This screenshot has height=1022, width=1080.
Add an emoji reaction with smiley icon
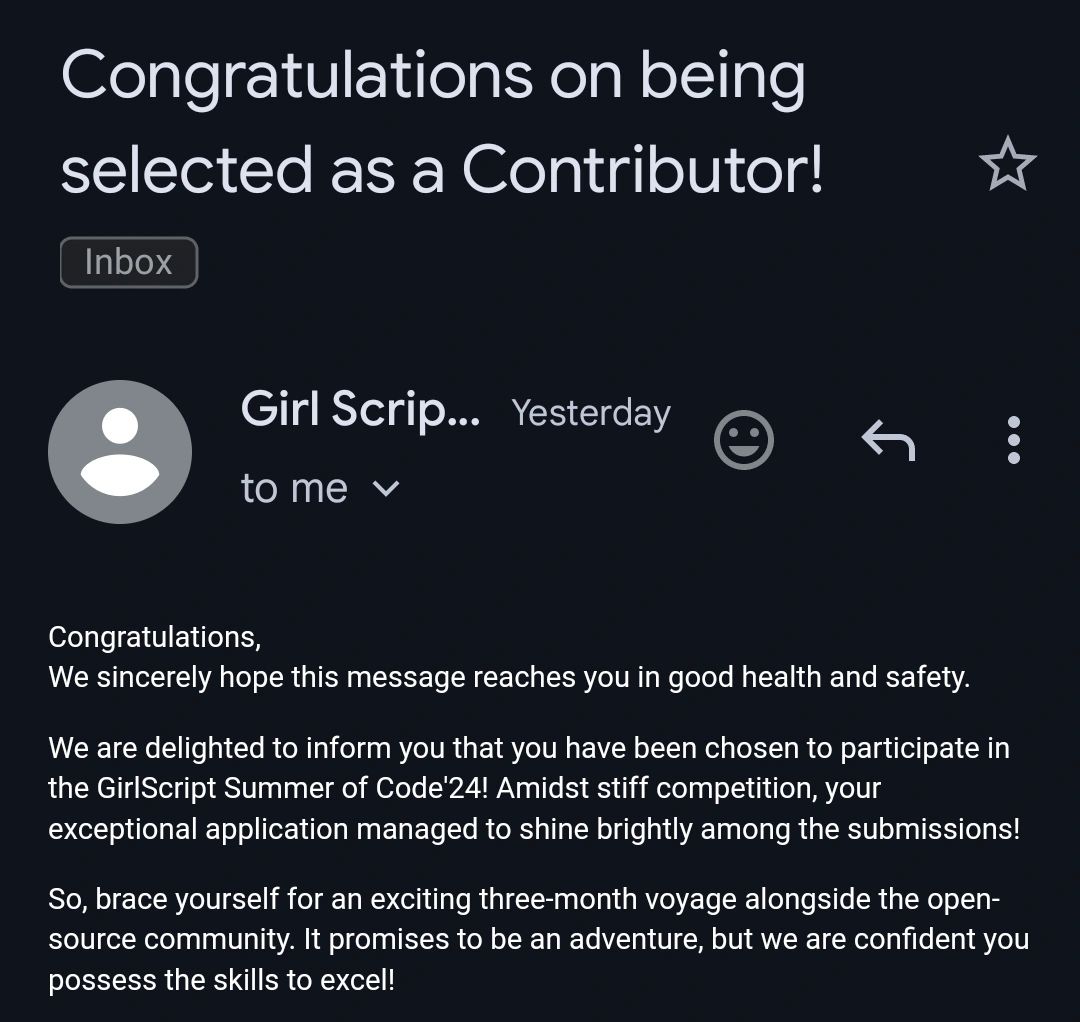[x=744, y=440]
